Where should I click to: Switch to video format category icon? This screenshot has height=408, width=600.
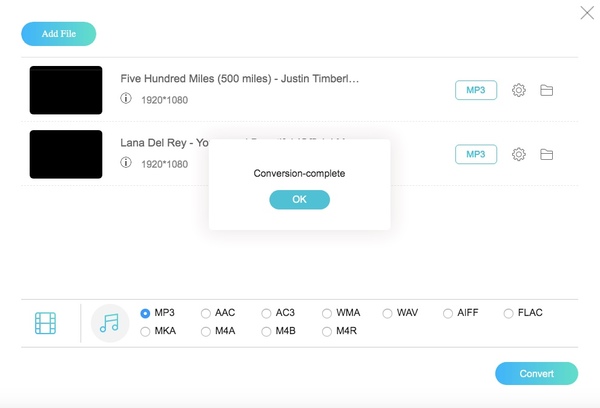click(x=45, y=323)
